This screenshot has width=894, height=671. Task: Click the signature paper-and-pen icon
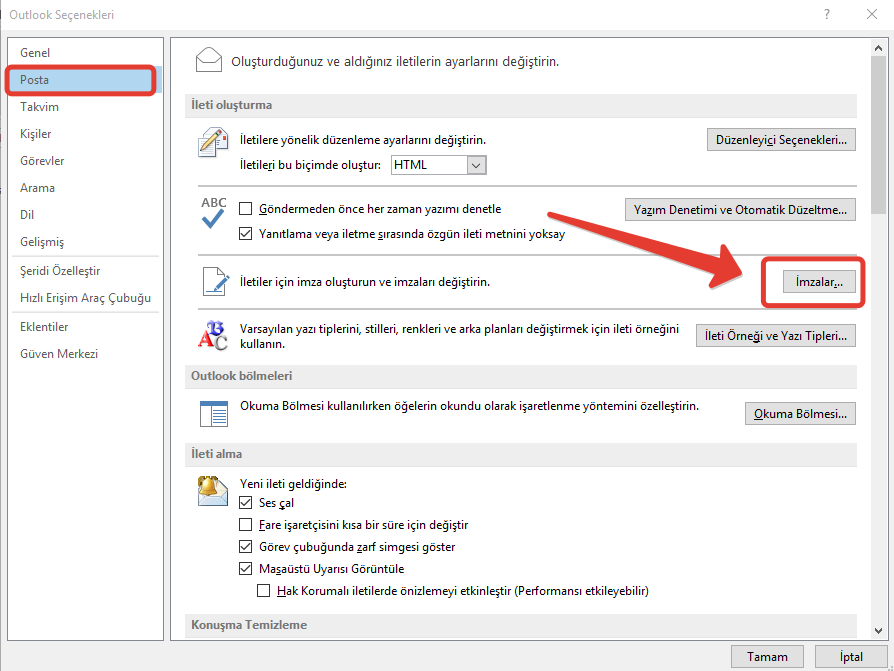coord(213,283)
